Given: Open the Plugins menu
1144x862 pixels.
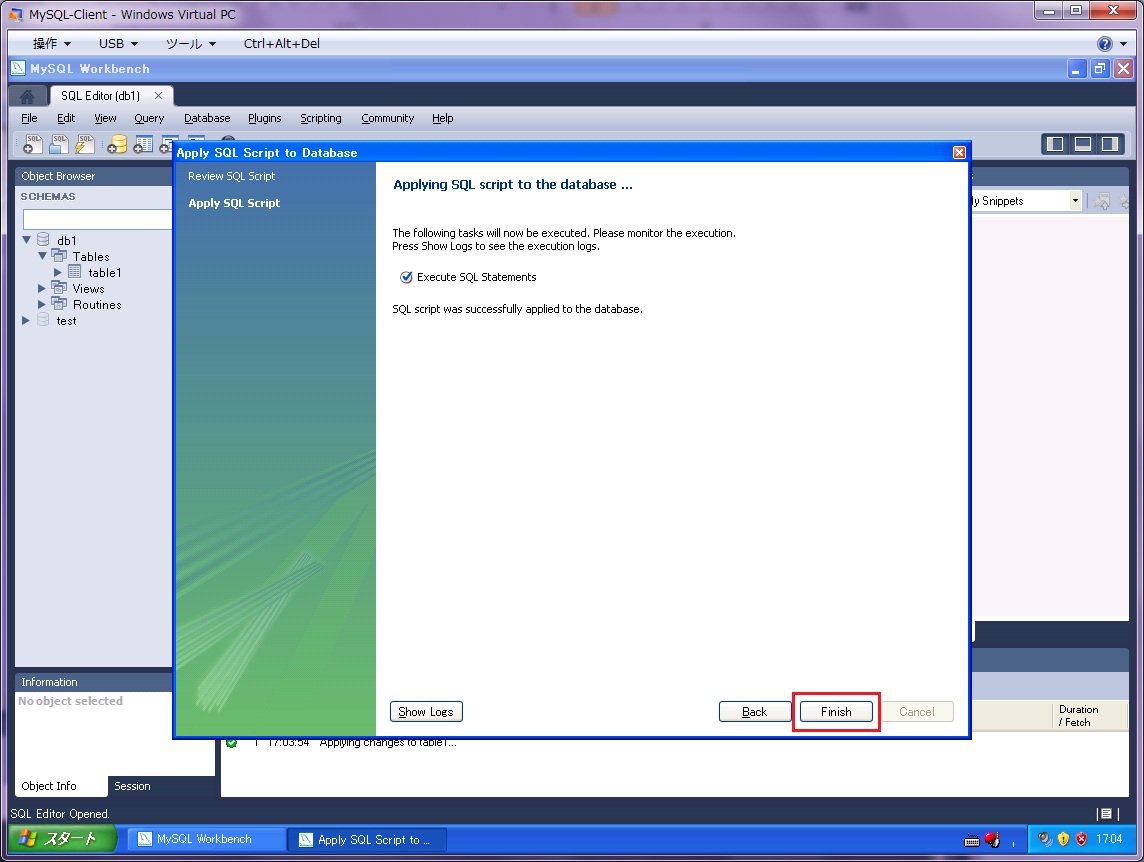Looking at the screenshot, I should pyautogui.click(x=264, y=118).
